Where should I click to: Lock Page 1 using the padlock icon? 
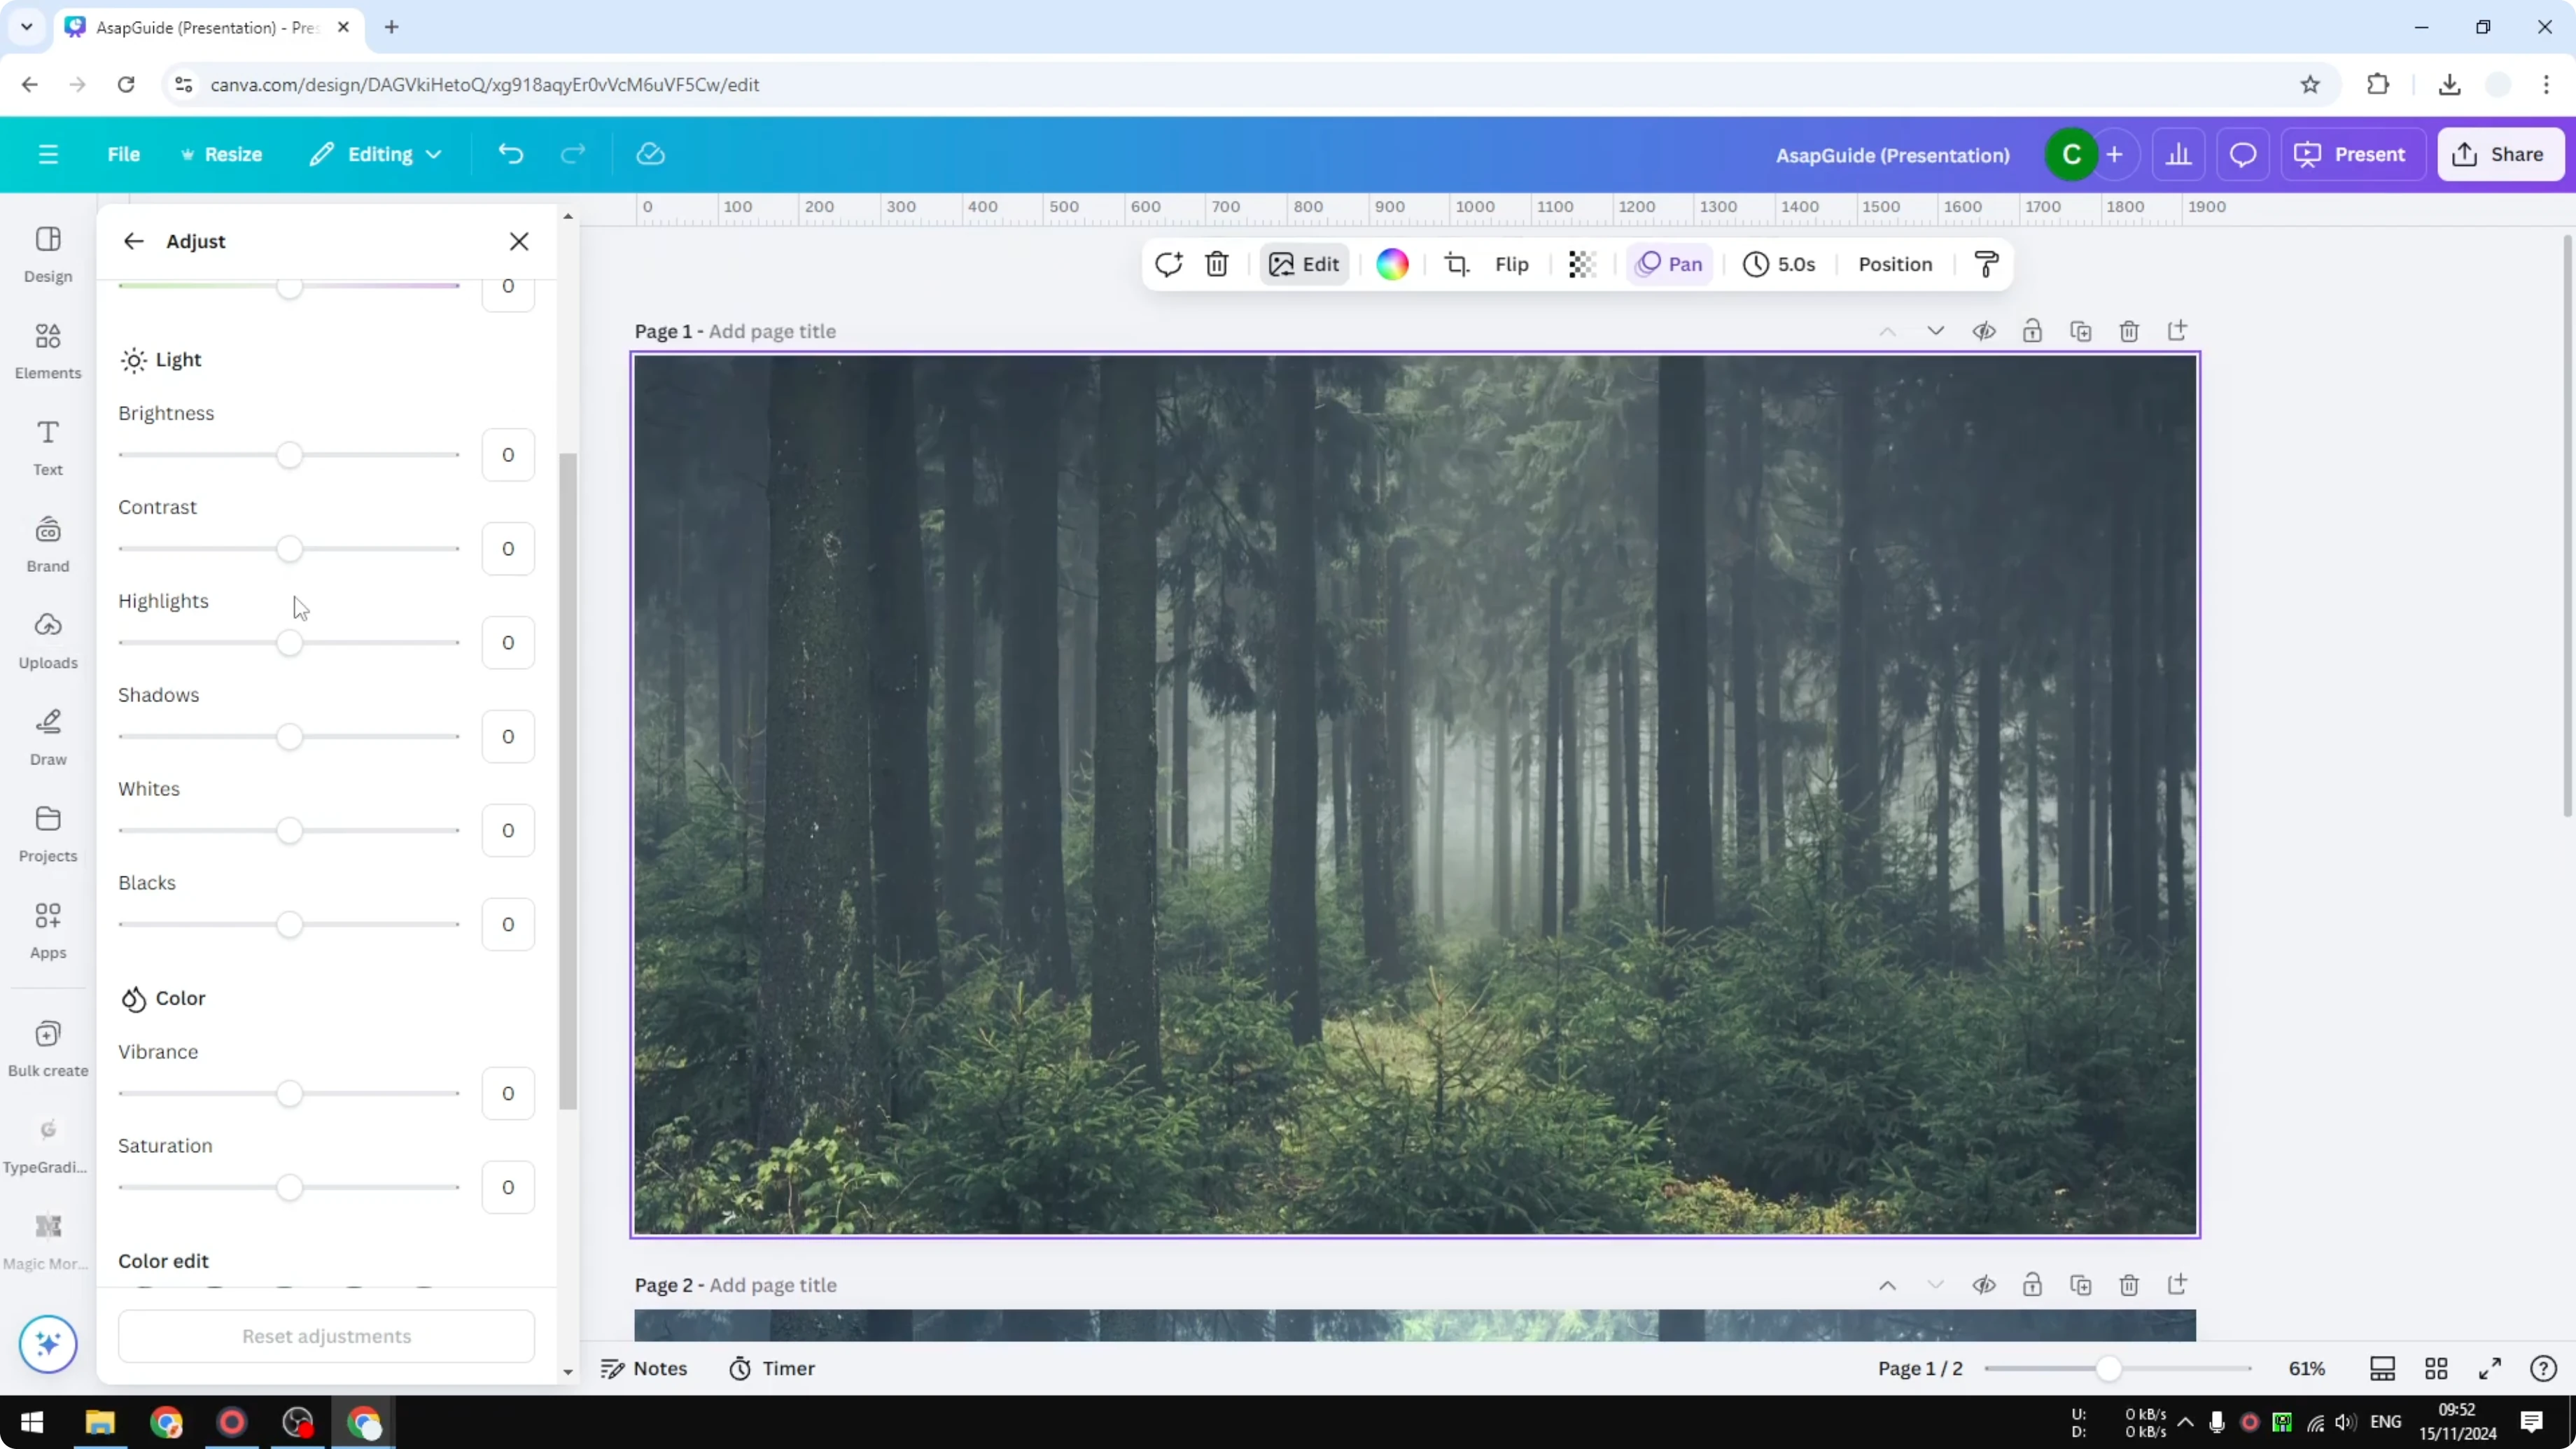coord(2033,331)
